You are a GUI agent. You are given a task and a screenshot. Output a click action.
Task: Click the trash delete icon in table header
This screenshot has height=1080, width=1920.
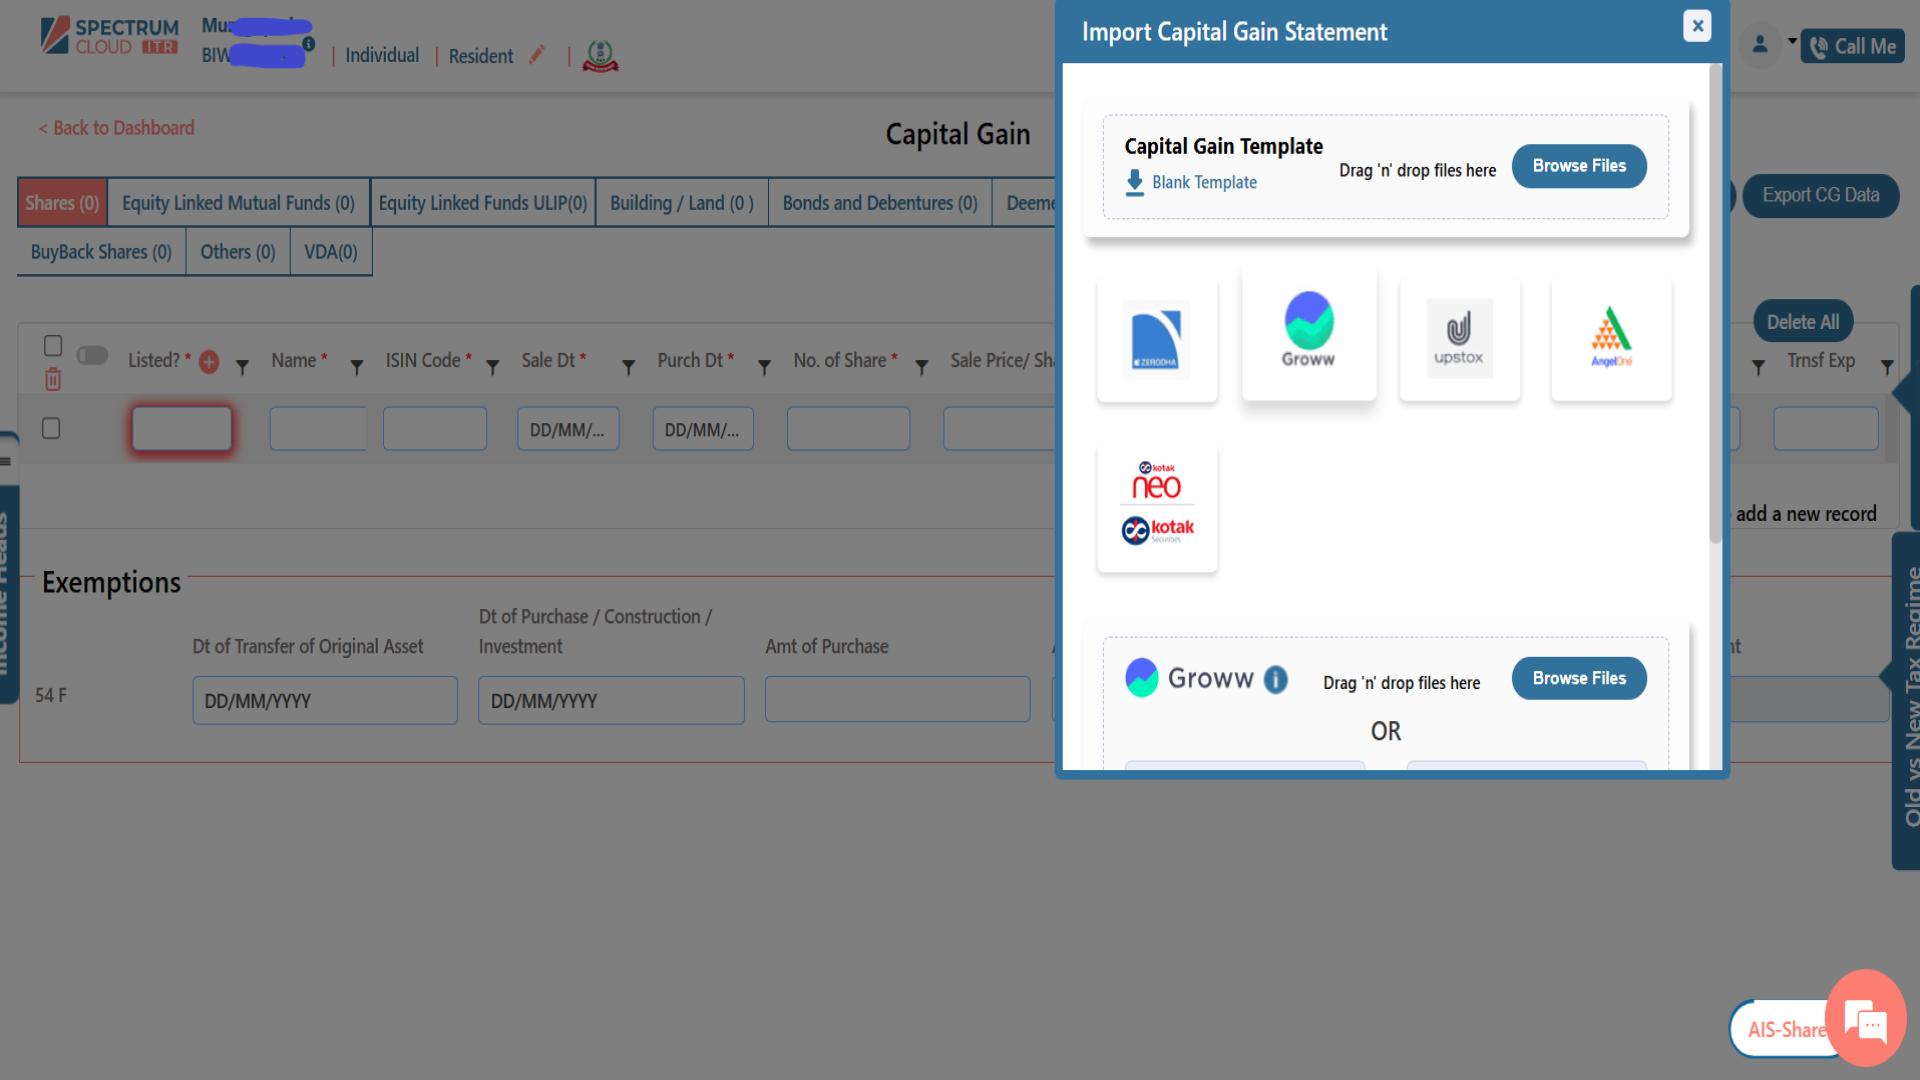click(53, 381)
